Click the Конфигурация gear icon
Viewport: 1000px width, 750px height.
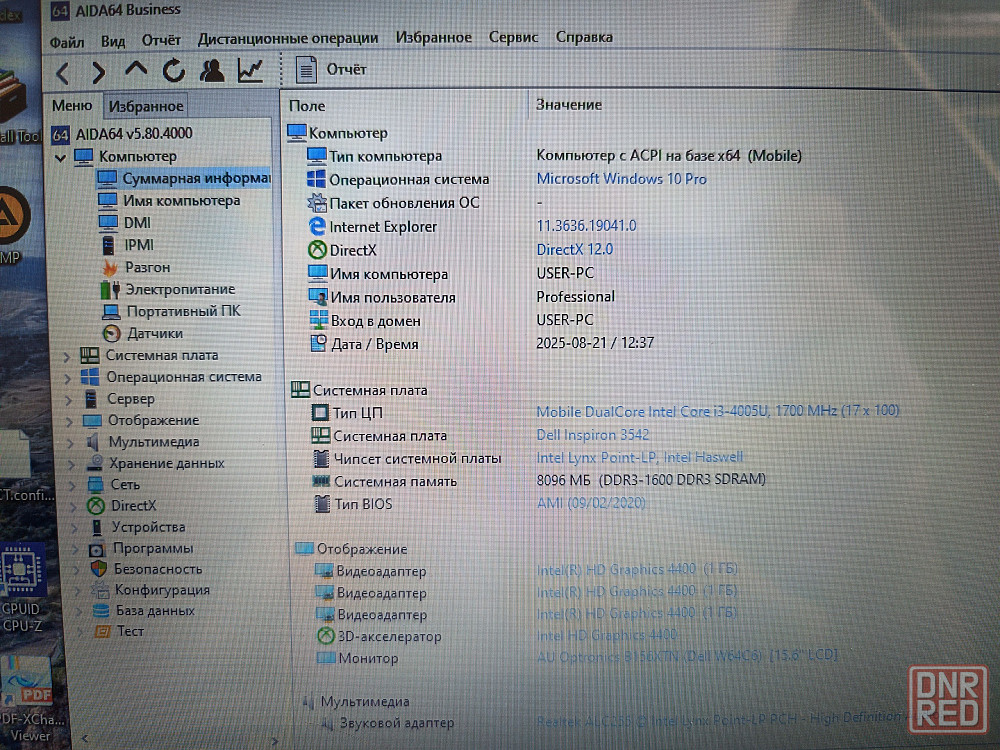pos(100,590)
